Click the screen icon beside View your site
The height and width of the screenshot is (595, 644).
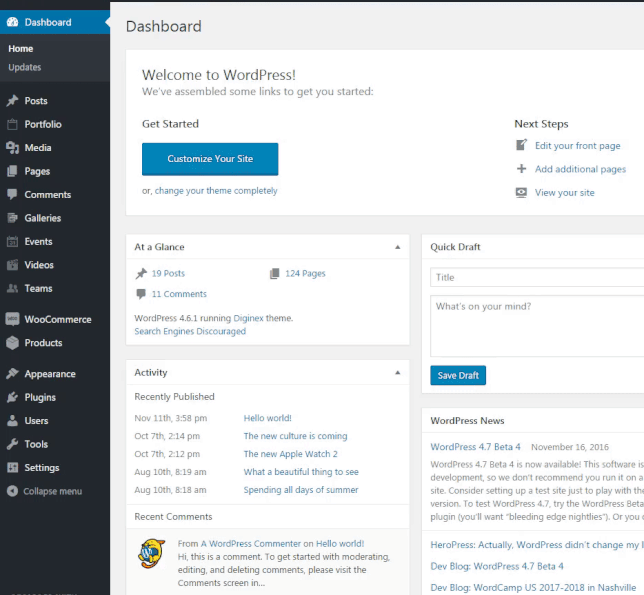click(521, 192)
